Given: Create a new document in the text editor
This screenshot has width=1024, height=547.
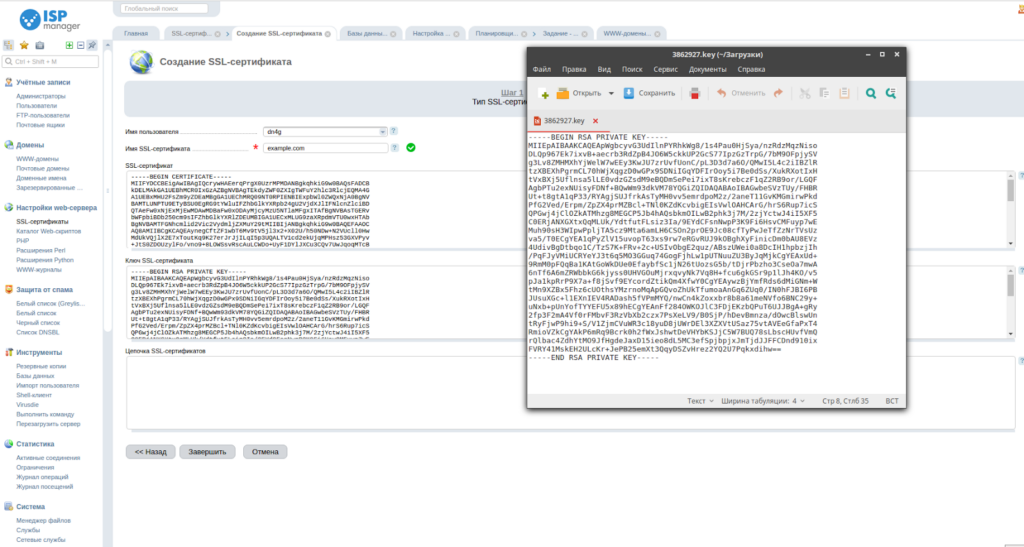Looking at the screenshot, I should pos(543,93).
